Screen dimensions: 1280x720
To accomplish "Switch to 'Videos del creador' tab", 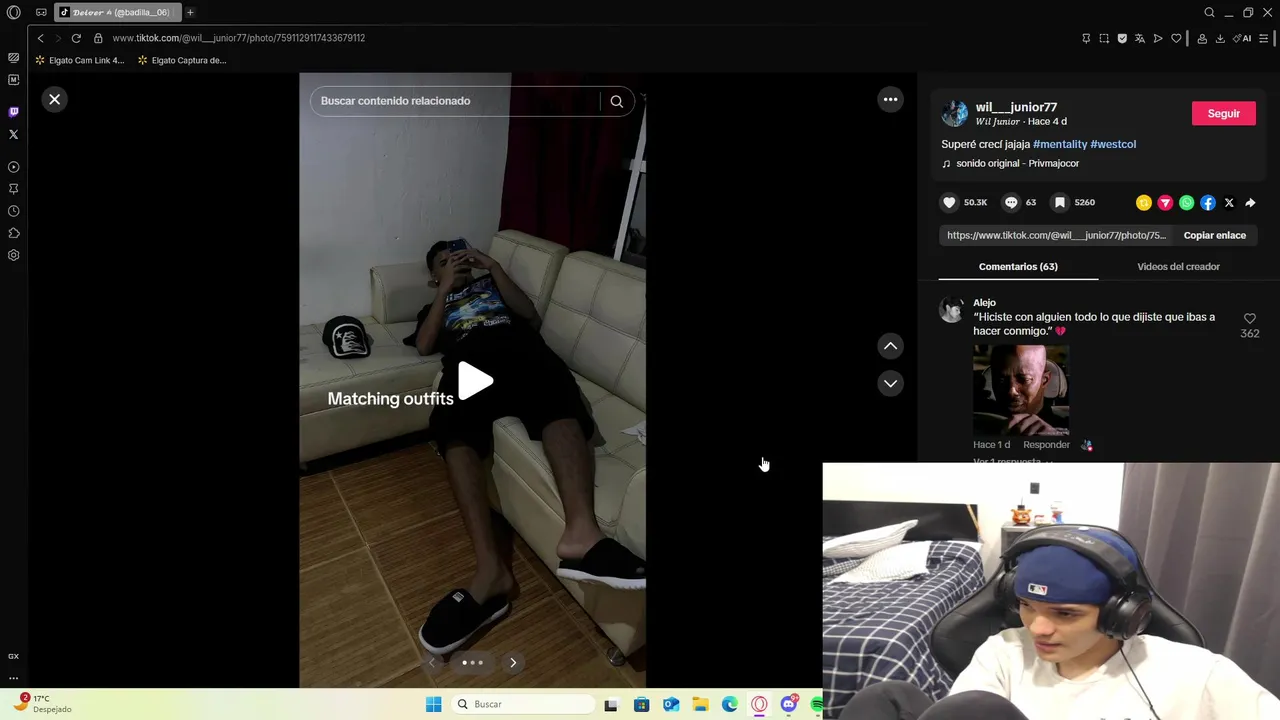I will (1178, 266).
